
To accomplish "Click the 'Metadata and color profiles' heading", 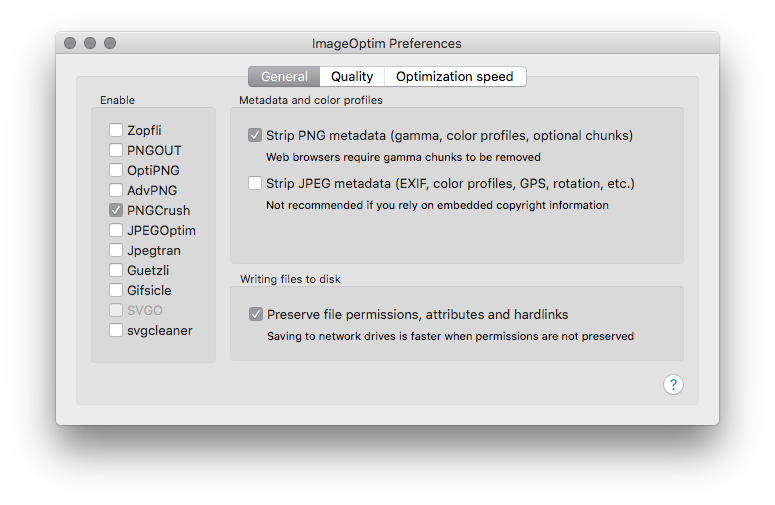I will 311,100.
